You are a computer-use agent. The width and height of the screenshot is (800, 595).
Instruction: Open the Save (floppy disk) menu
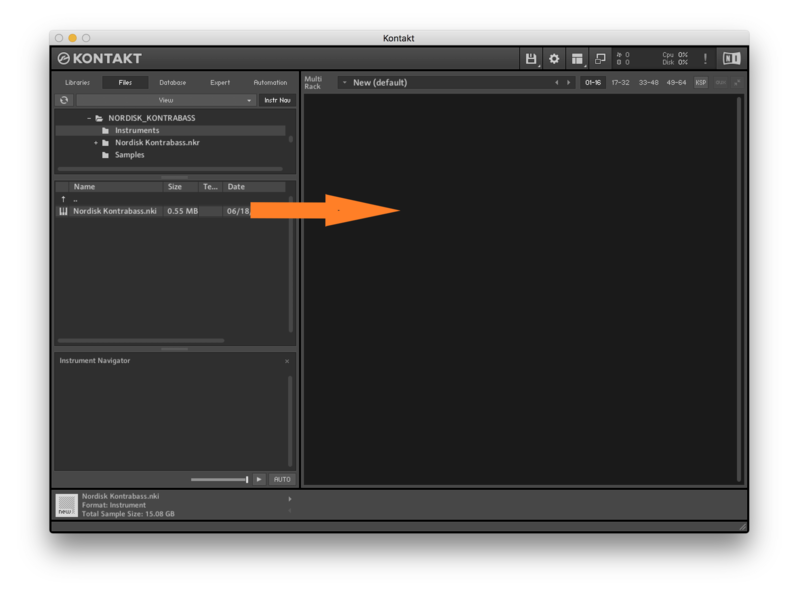coord(531,59)
